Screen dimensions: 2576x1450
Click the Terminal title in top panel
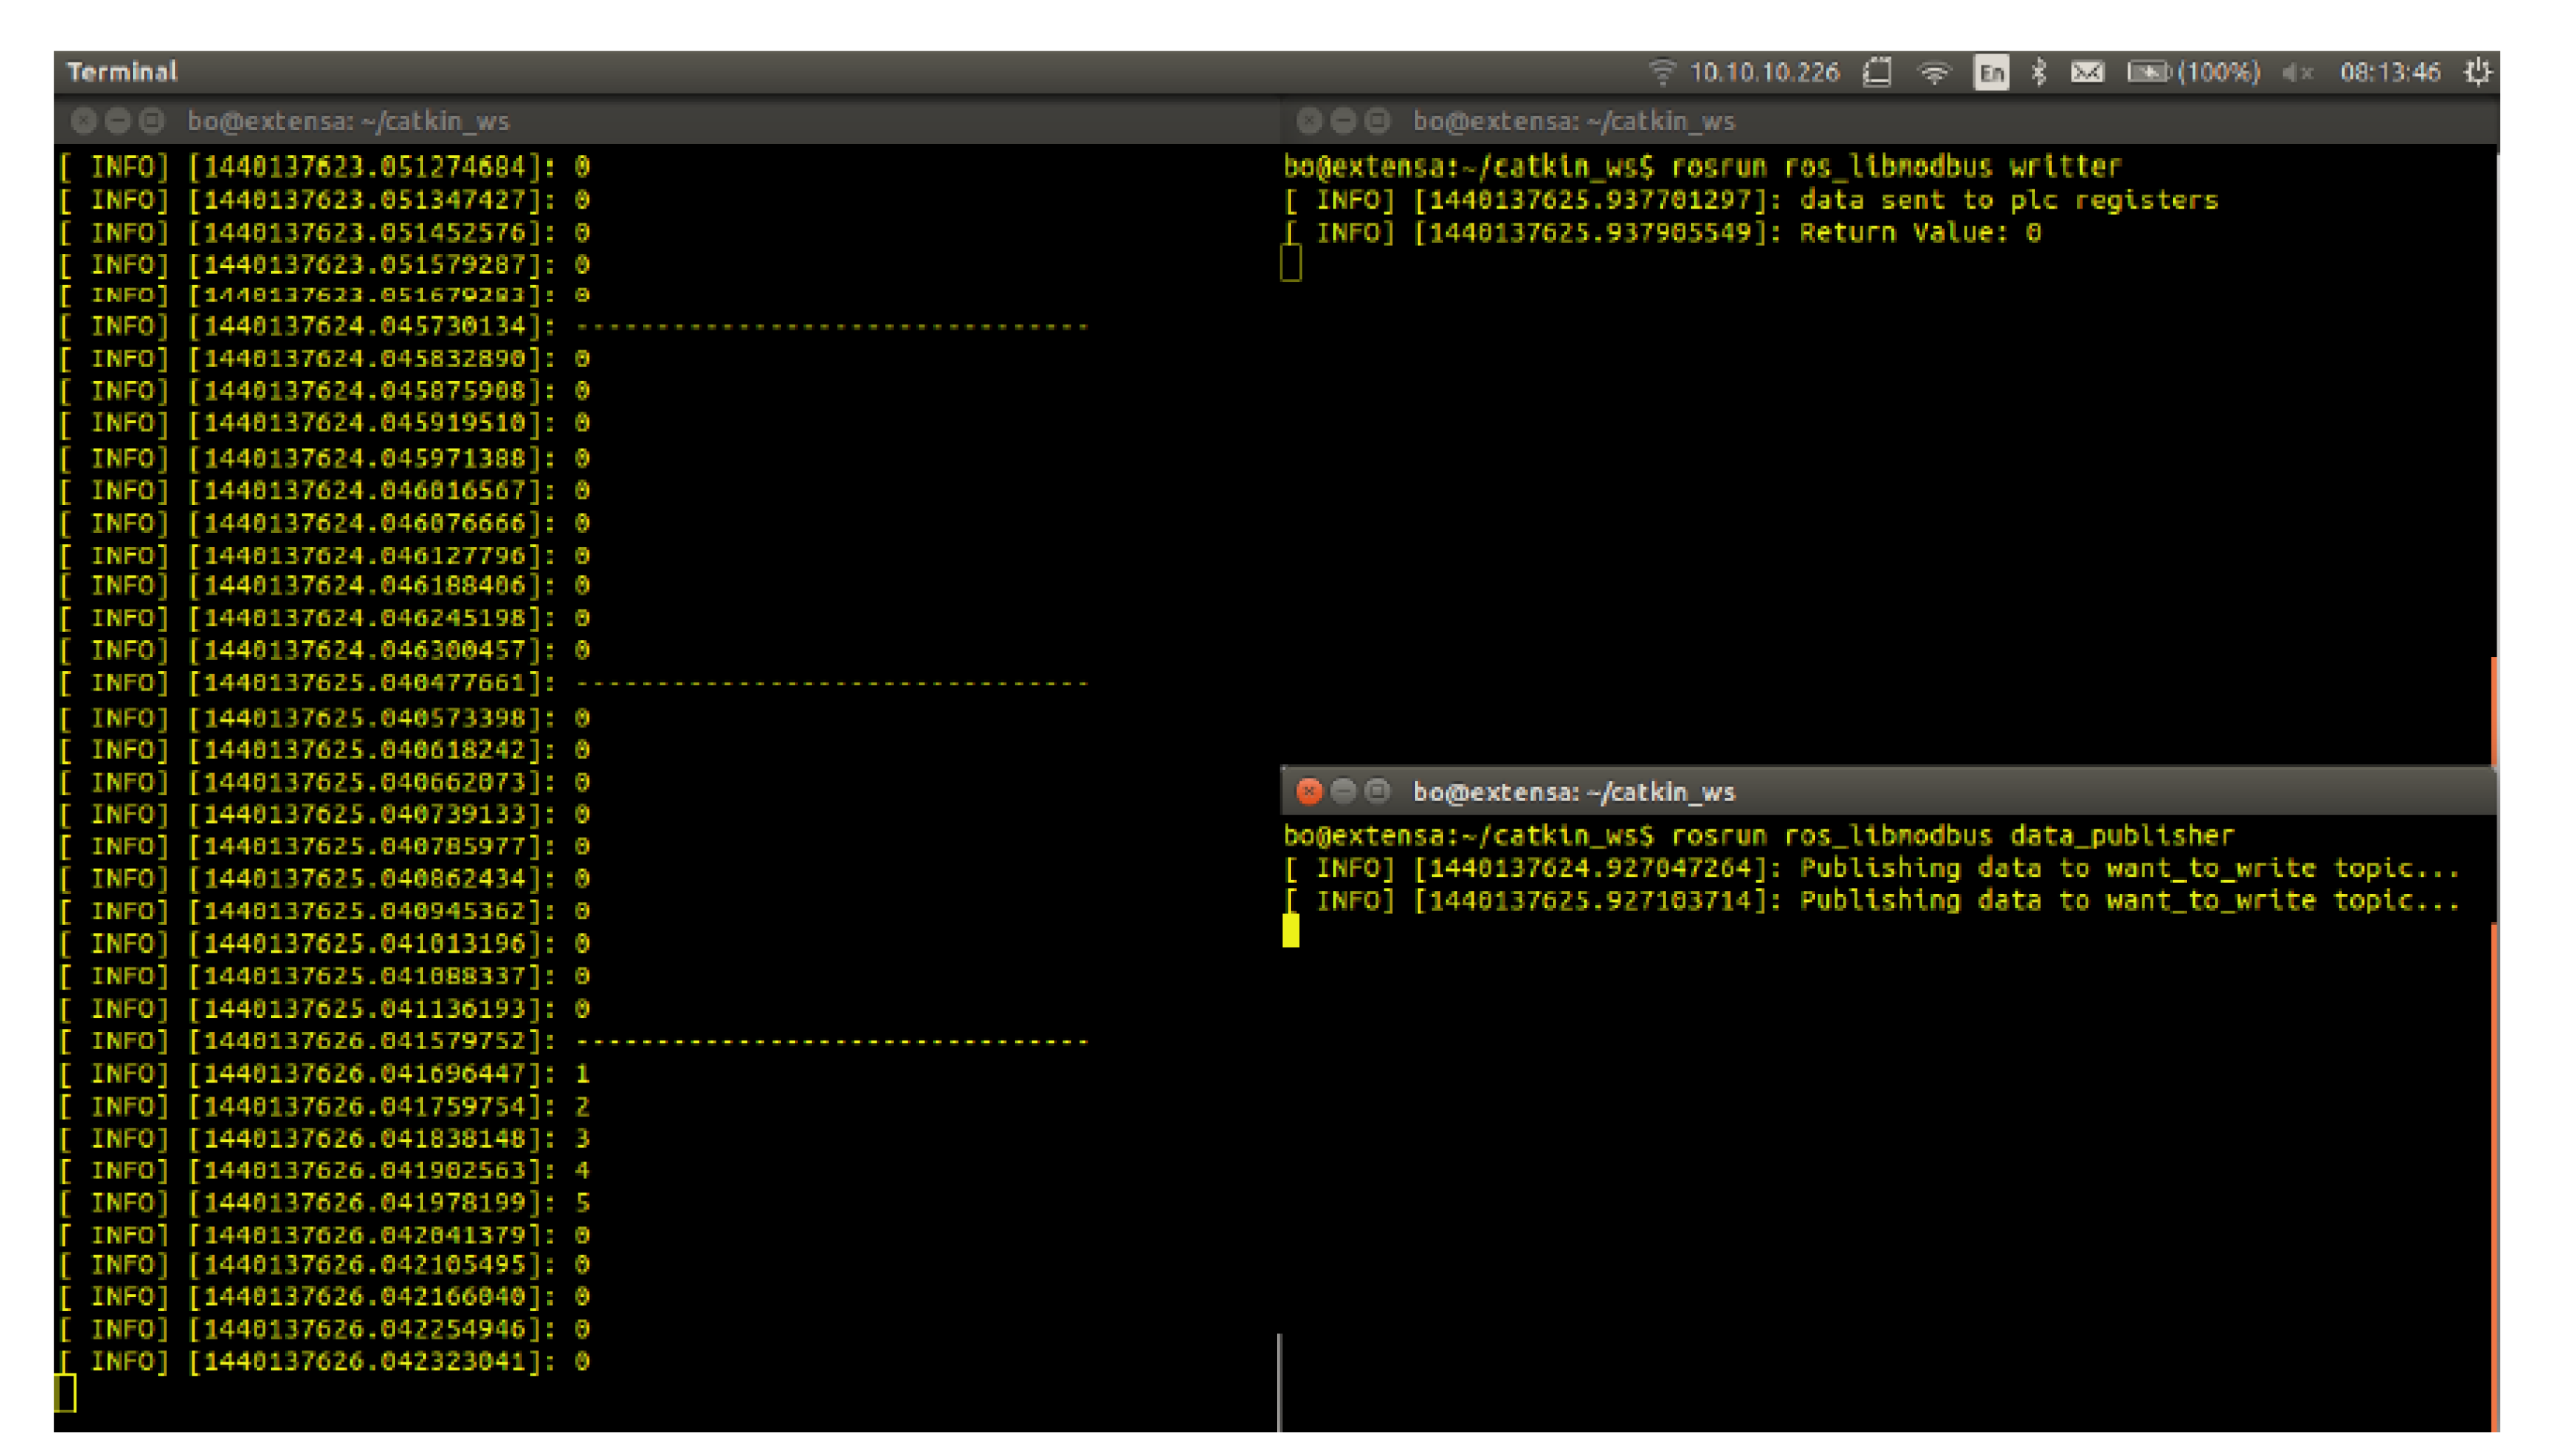(x=122, y=72)
